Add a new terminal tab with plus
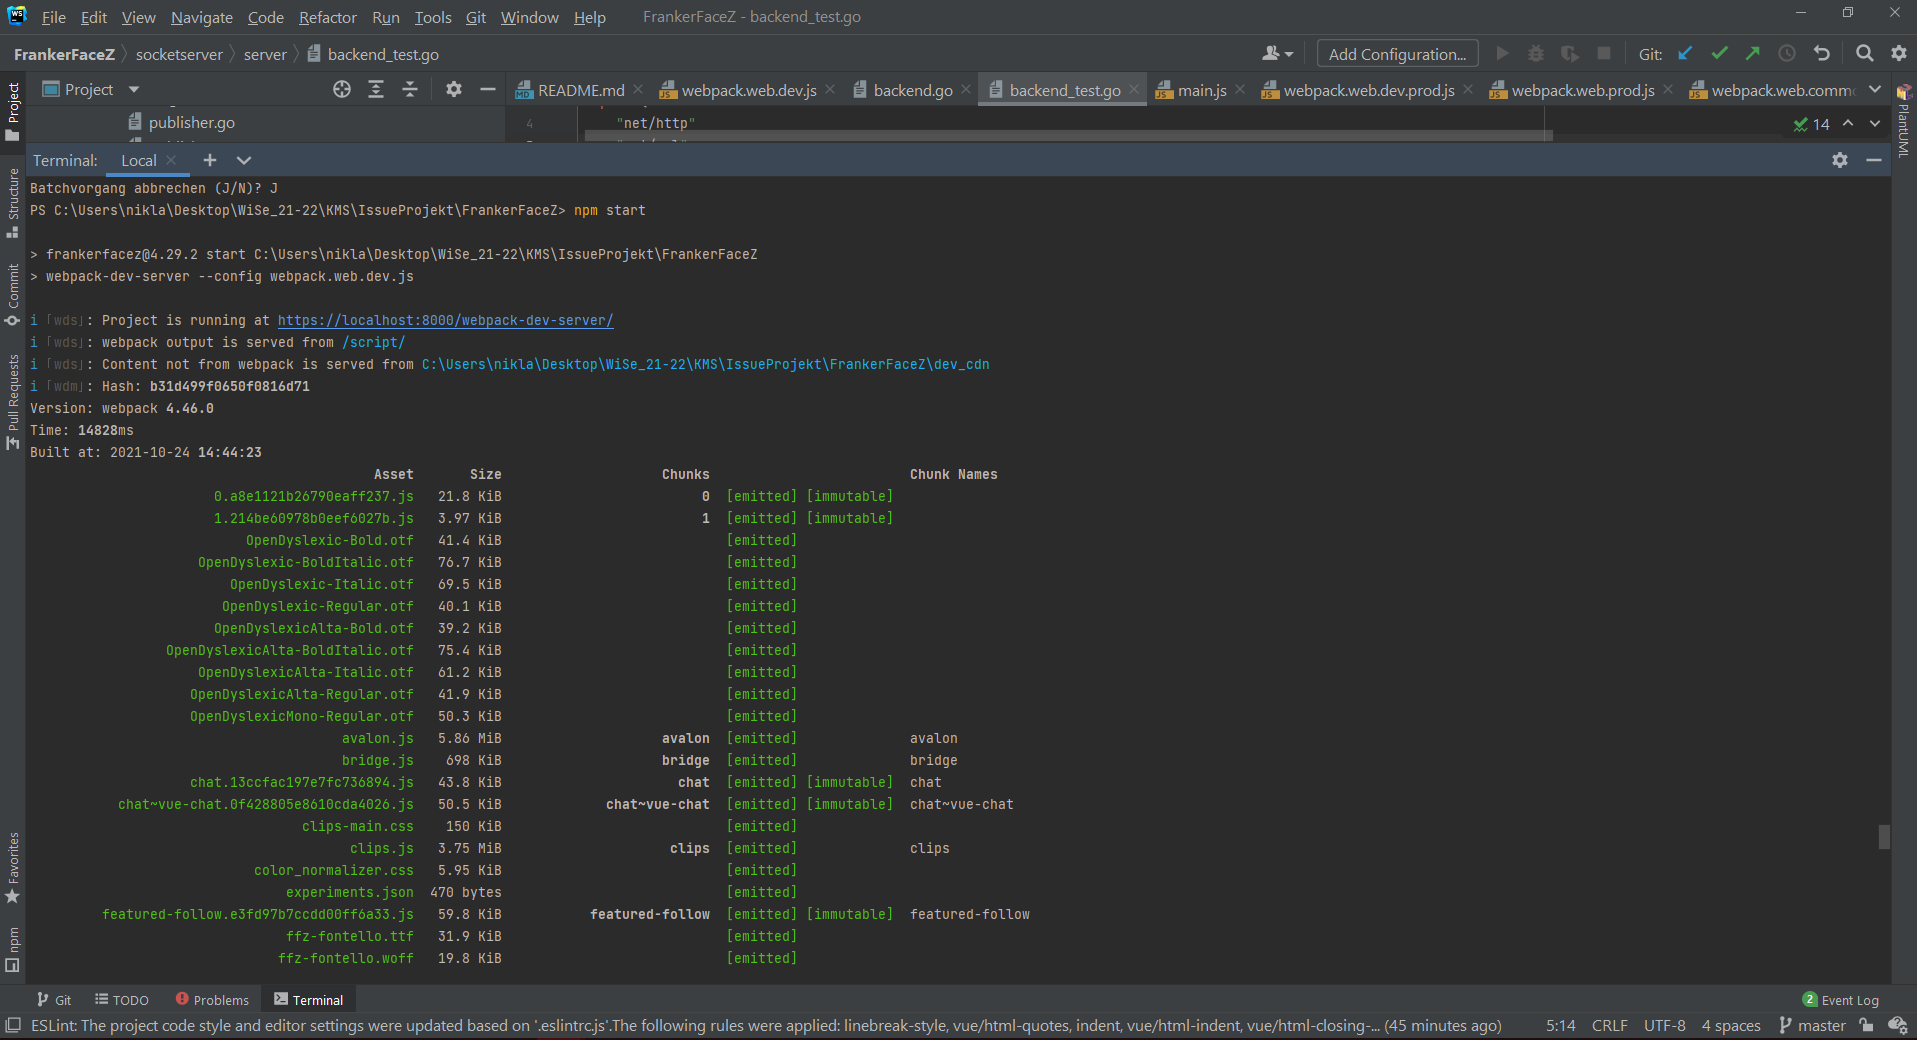Image resolution: width=1917 pixels, height=1040 pixels. [x=210, y=160]
